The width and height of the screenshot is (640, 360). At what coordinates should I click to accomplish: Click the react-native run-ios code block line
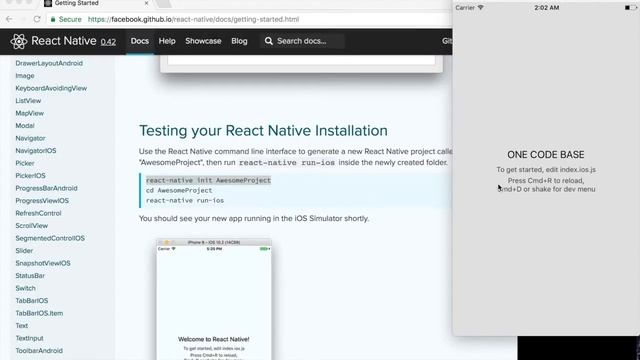(185, 200)
